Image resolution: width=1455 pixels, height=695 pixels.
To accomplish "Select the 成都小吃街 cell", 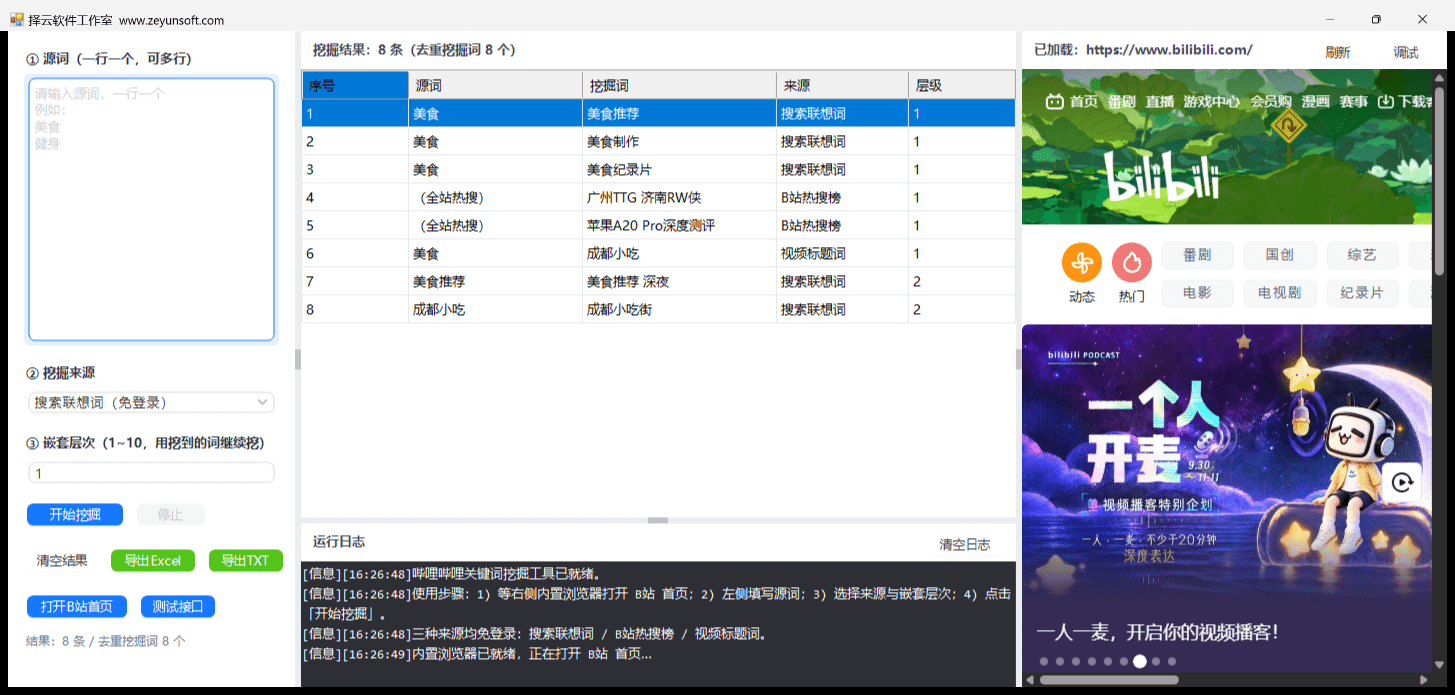I will pos(679,309).
